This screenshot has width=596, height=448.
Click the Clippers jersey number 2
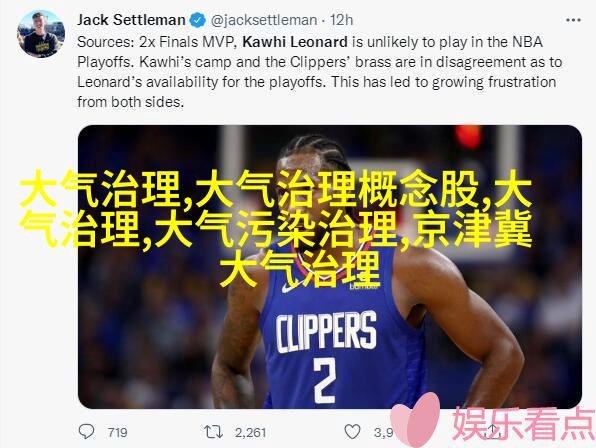click(x=325, y=381)
